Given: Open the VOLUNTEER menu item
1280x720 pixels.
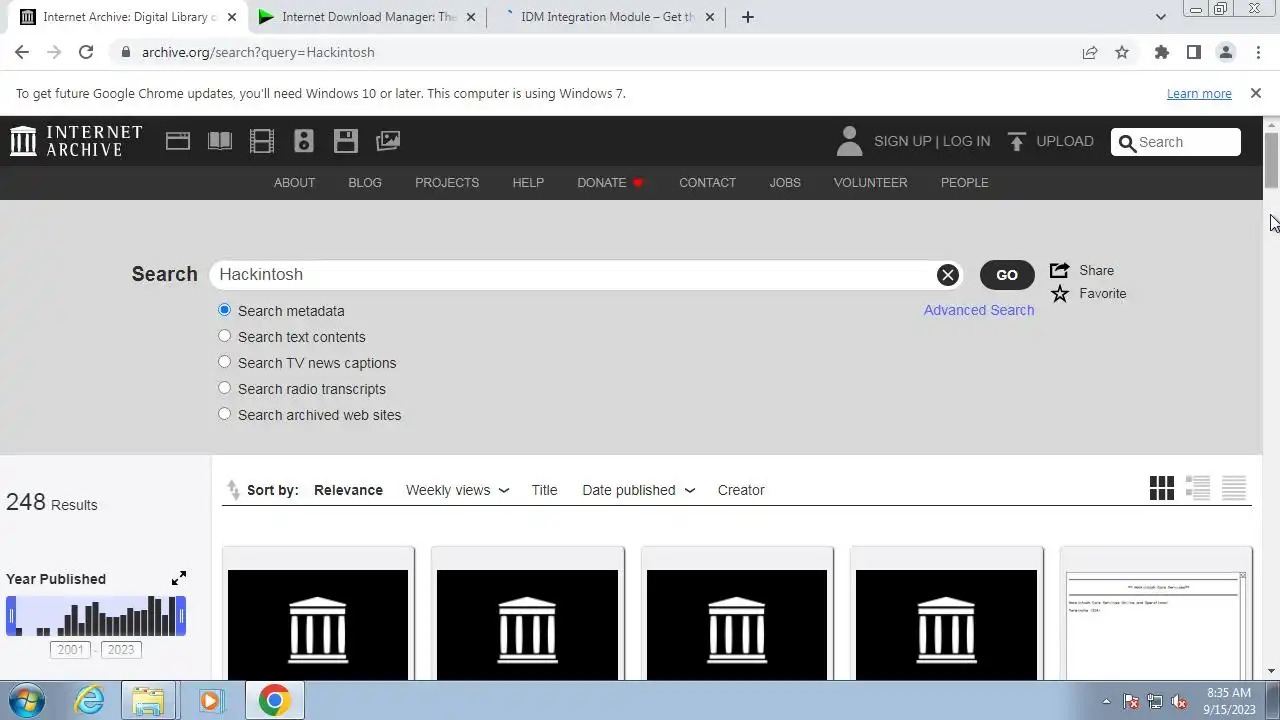Looking at the screenshot, I should point(870,182).
